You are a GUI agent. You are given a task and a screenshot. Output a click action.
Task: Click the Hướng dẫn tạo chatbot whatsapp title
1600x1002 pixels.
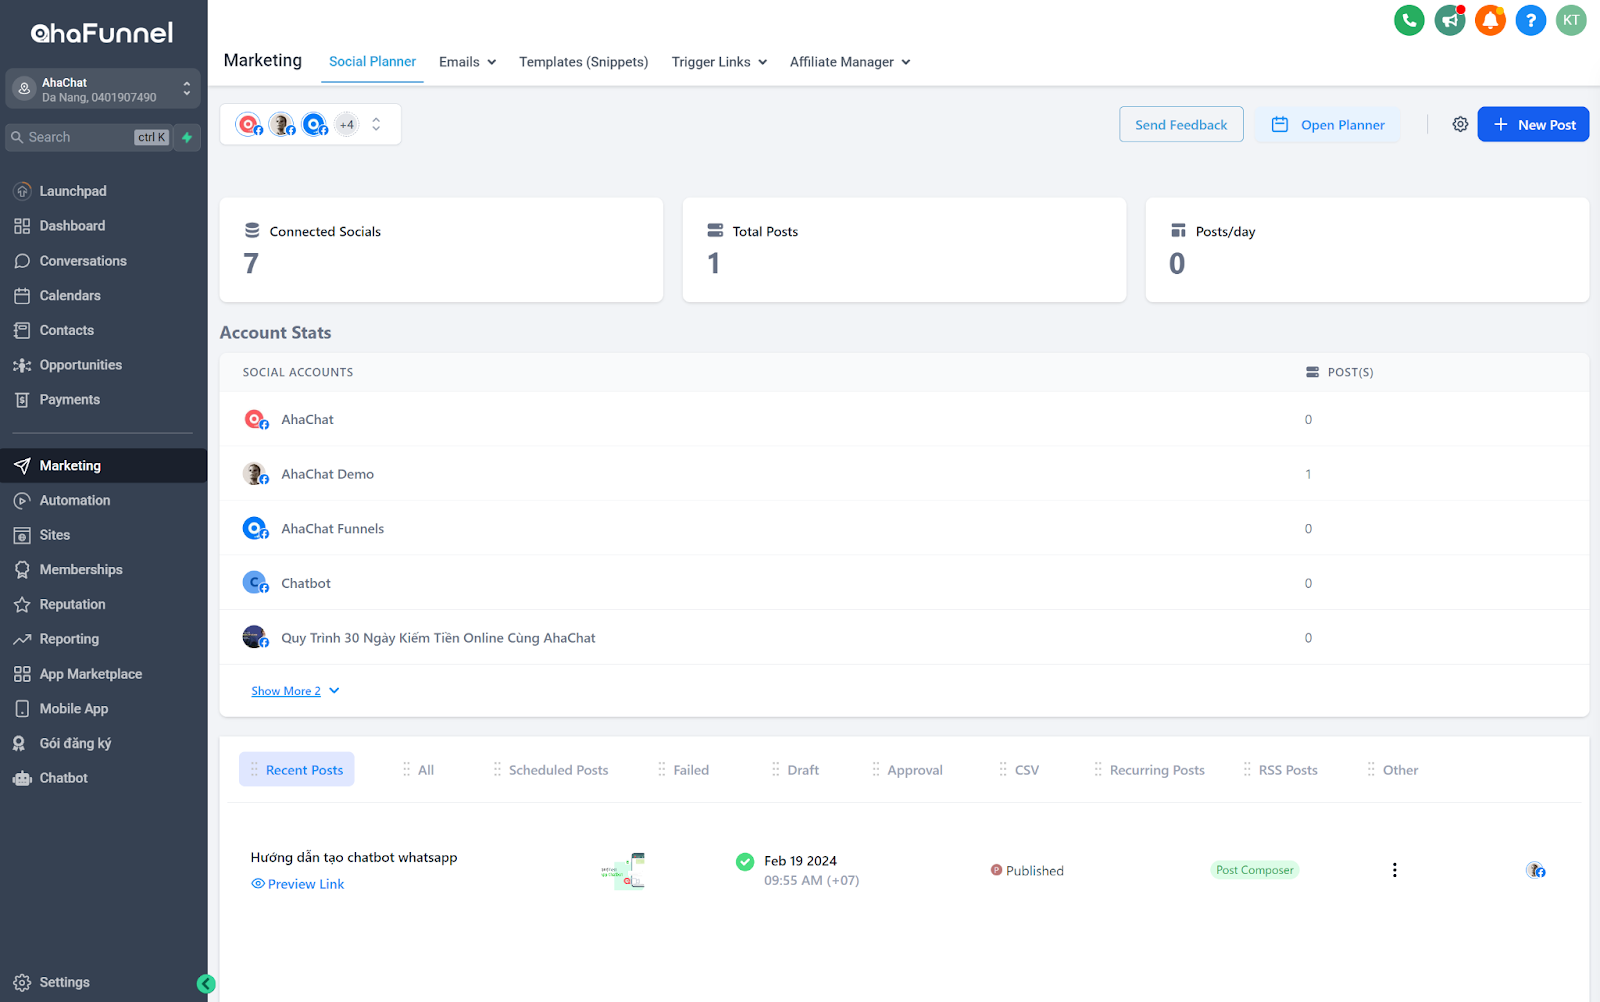pos(354,857)
